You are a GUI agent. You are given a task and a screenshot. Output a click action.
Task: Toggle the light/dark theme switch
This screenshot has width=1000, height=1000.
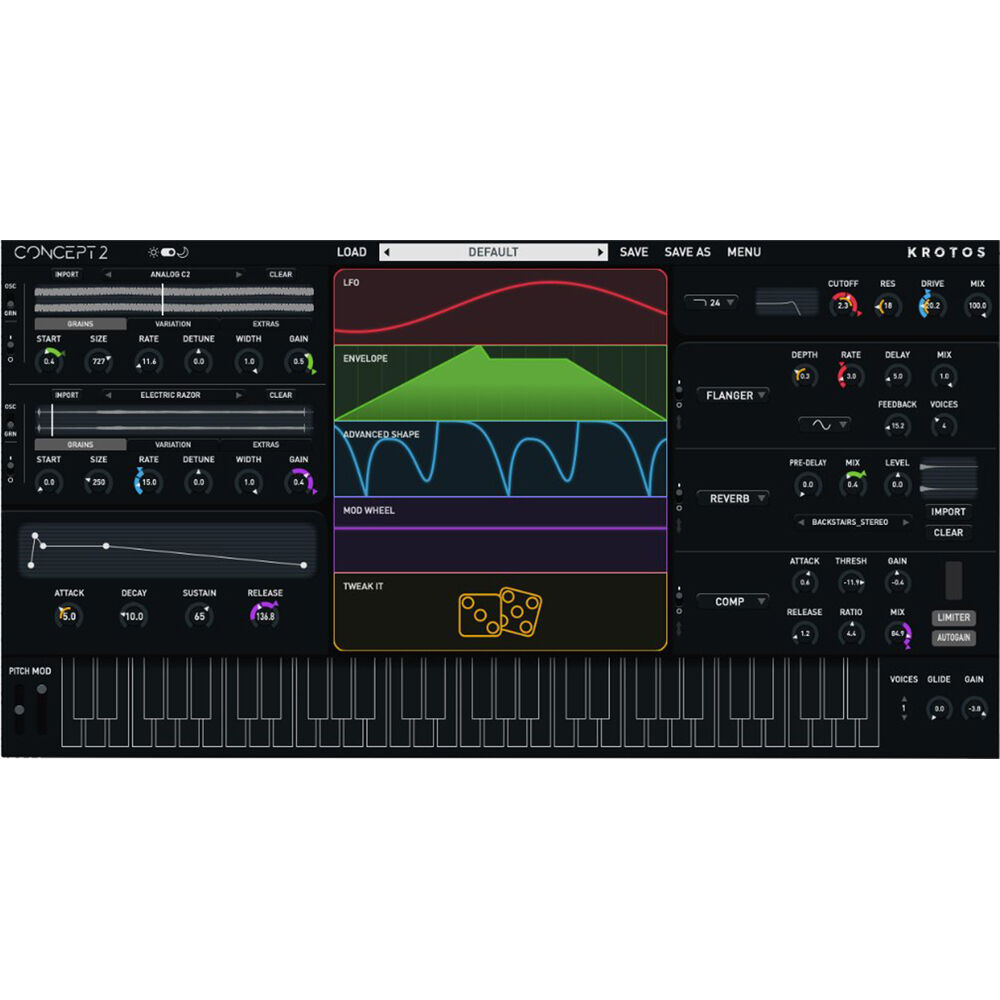click(168, 253)
